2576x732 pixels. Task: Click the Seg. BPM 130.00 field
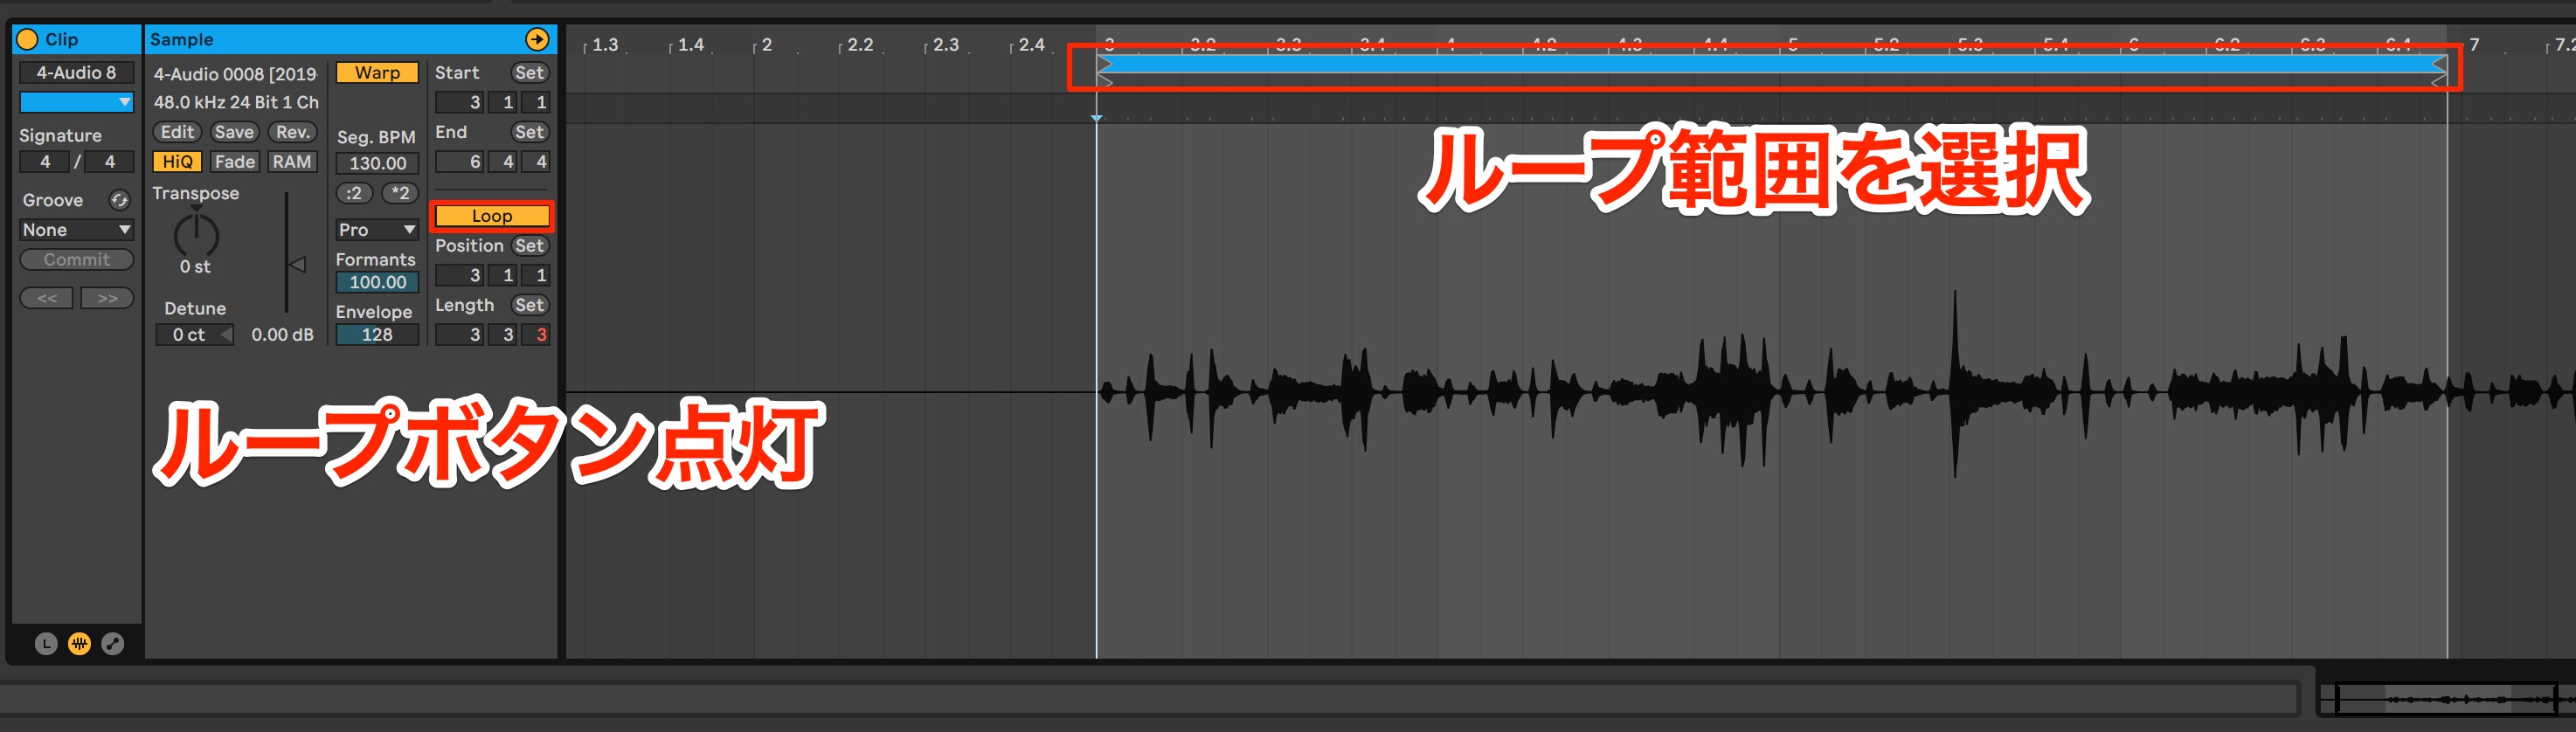377,163
